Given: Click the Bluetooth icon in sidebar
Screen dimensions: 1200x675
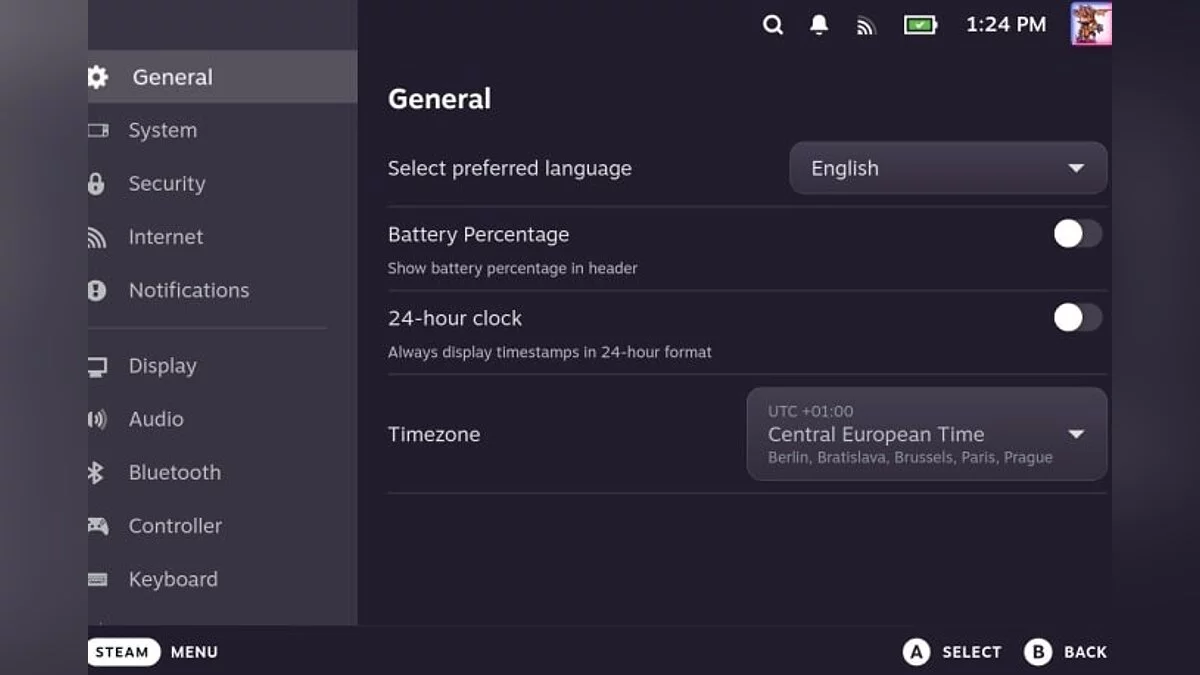Looking at the screenshot, I should coord(96,472).
